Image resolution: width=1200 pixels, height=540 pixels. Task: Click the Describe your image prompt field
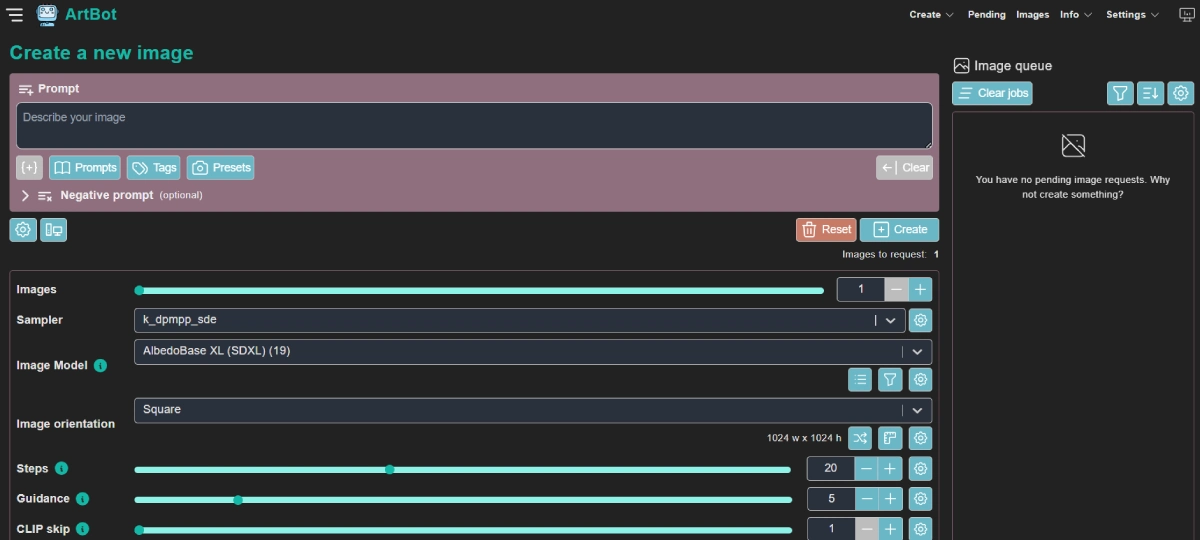(474, 126)
